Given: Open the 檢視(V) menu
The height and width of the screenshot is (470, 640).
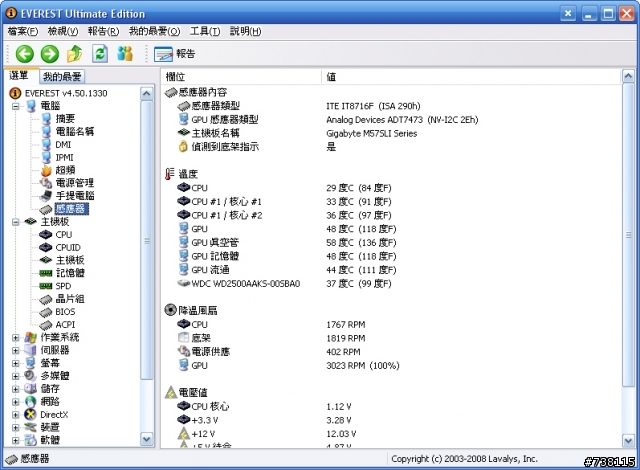Looking at the screenshot, I should coord(62,31).
